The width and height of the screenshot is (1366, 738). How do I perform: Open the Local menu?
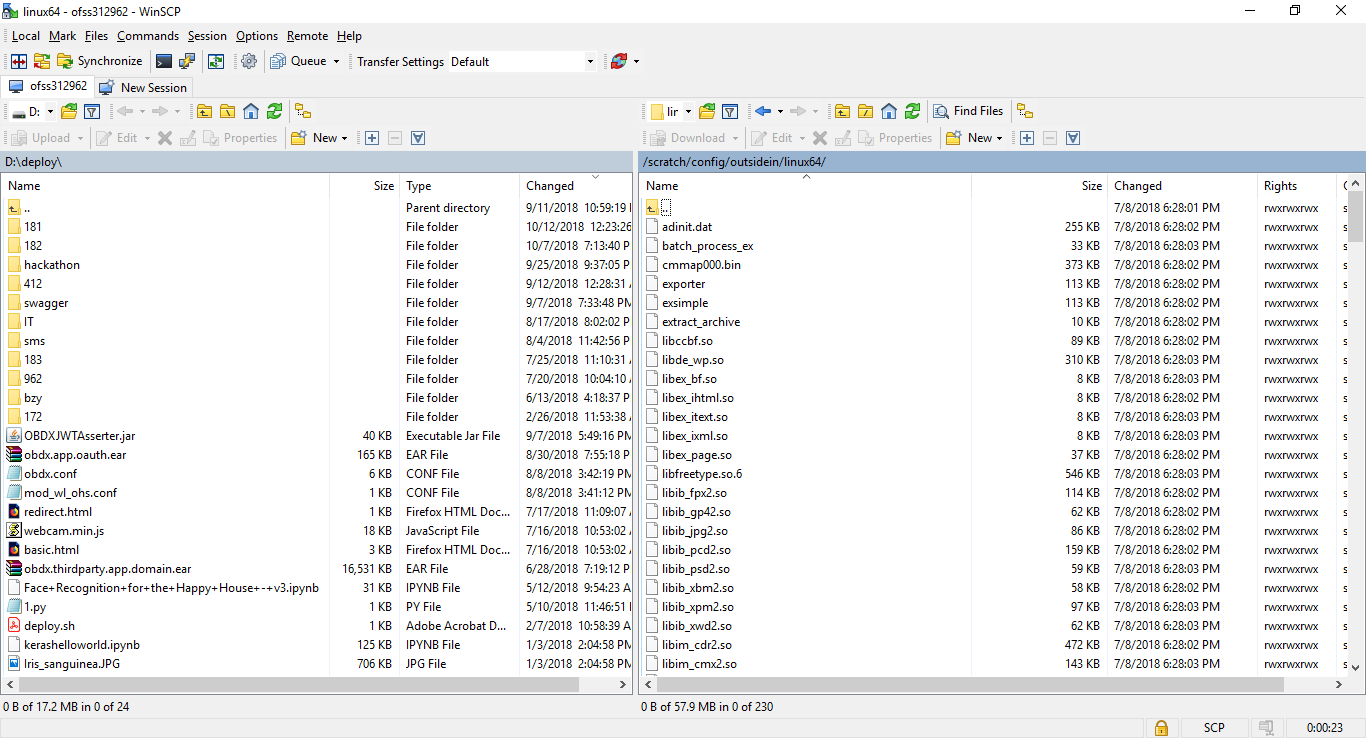tap(26, 36)
